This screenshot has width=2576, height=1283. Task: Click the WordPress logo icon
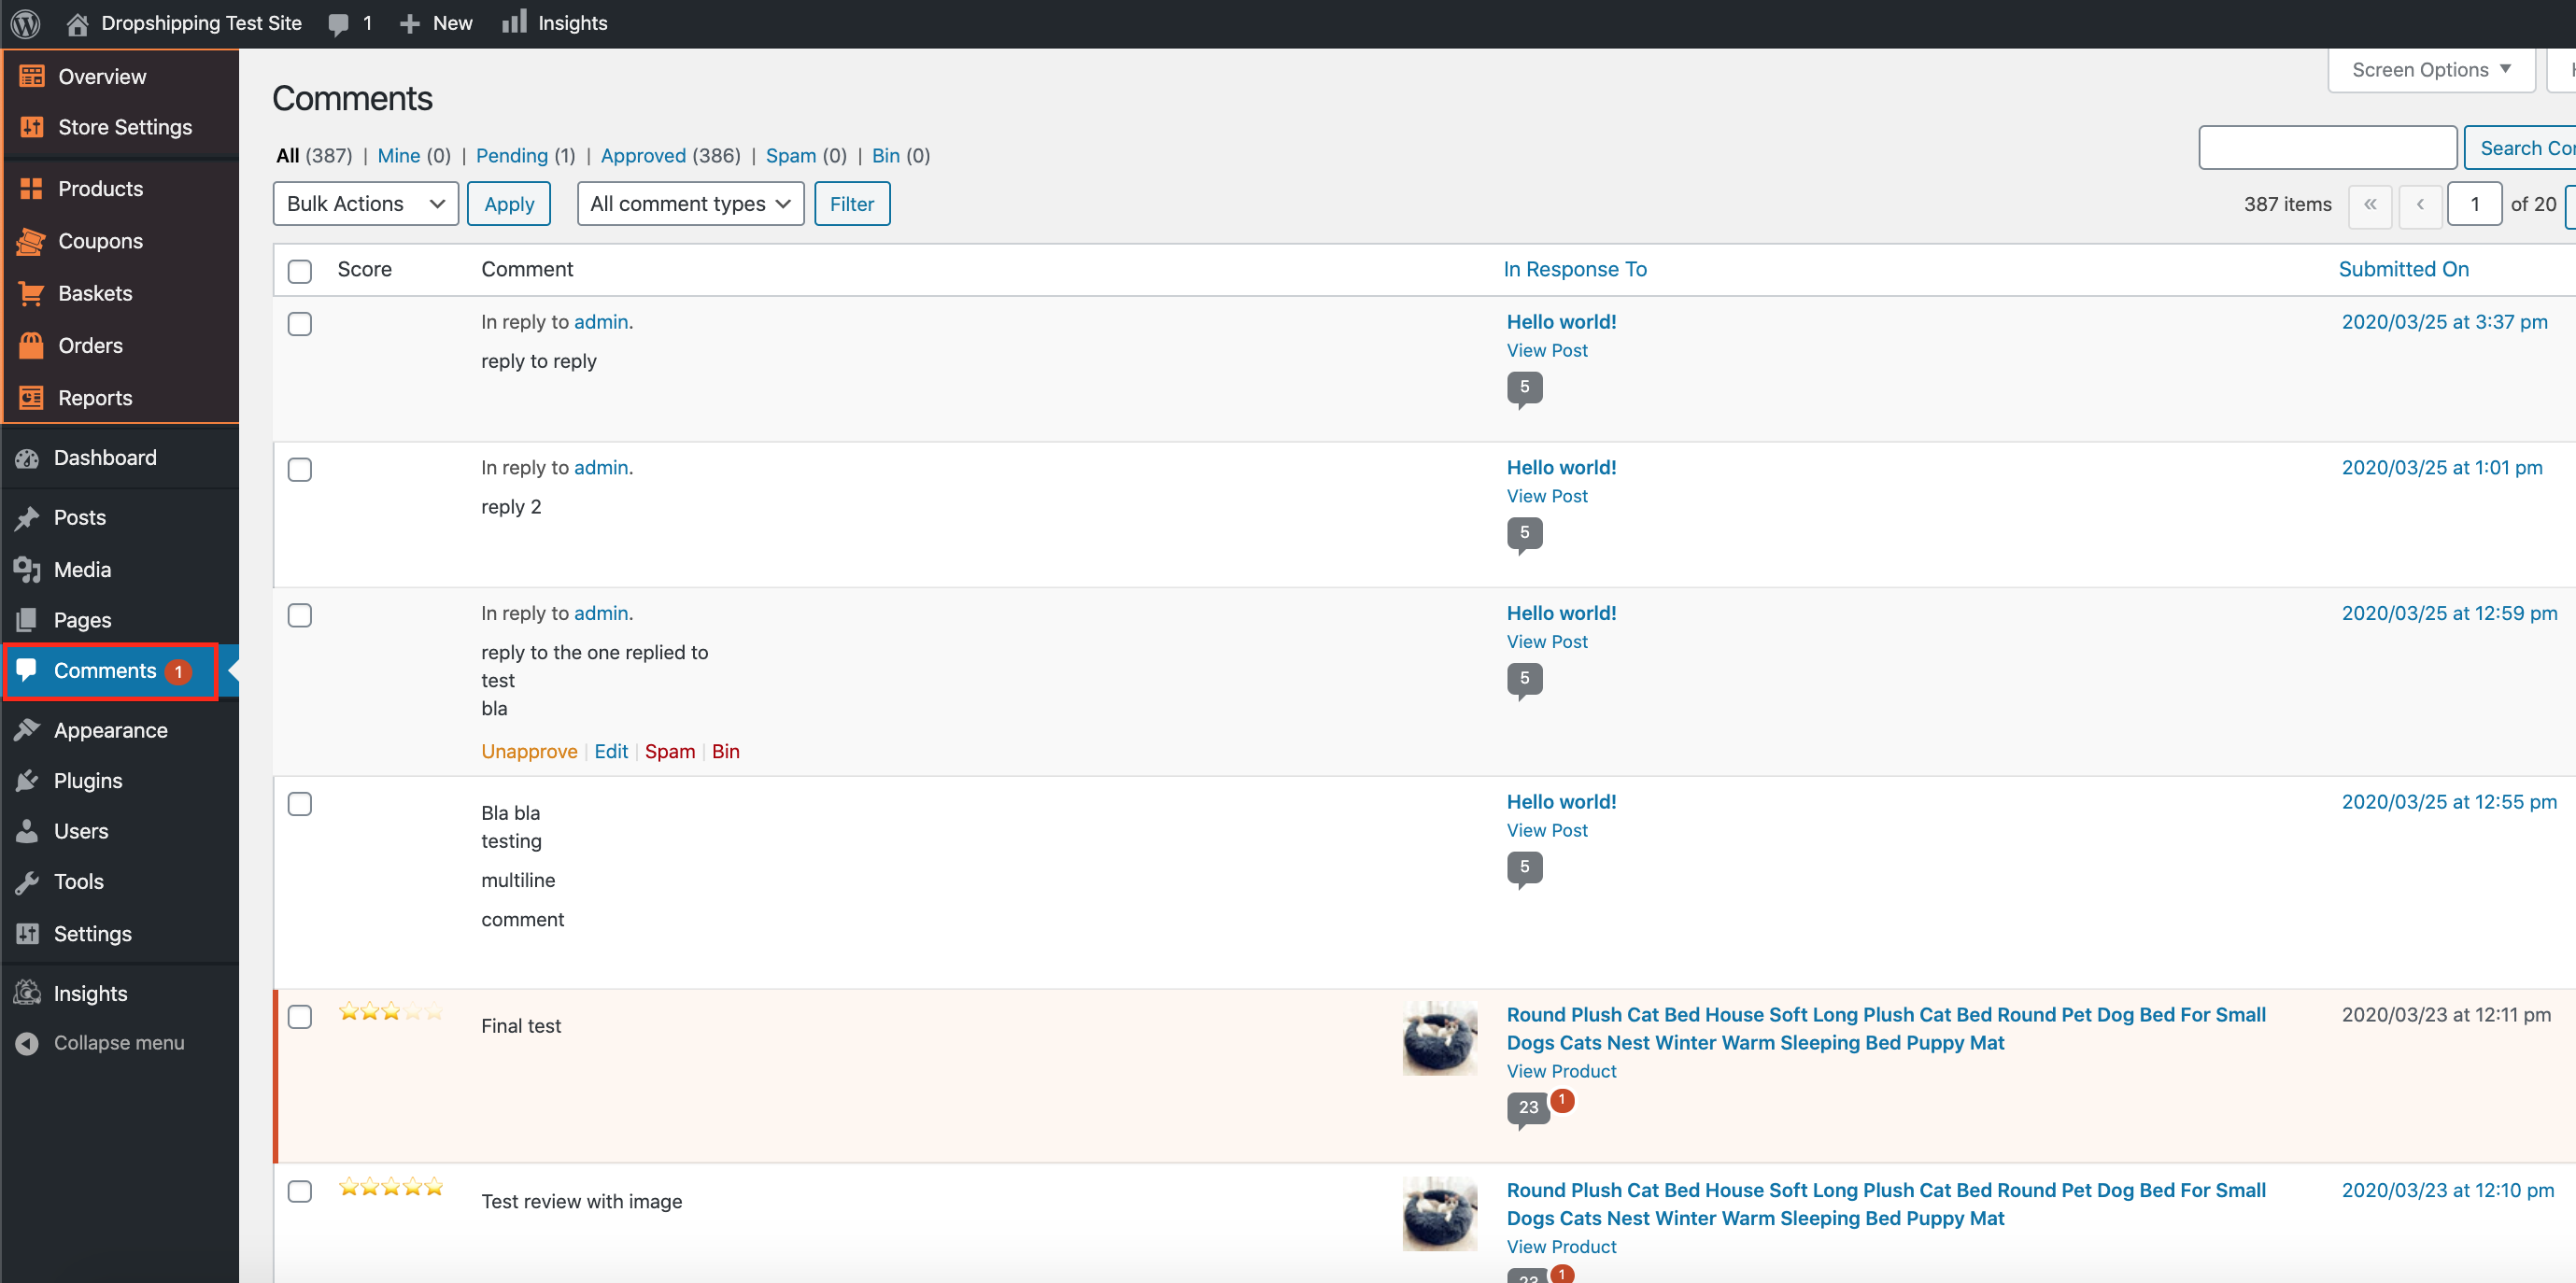pyautogui.click(x=25, y=23)
